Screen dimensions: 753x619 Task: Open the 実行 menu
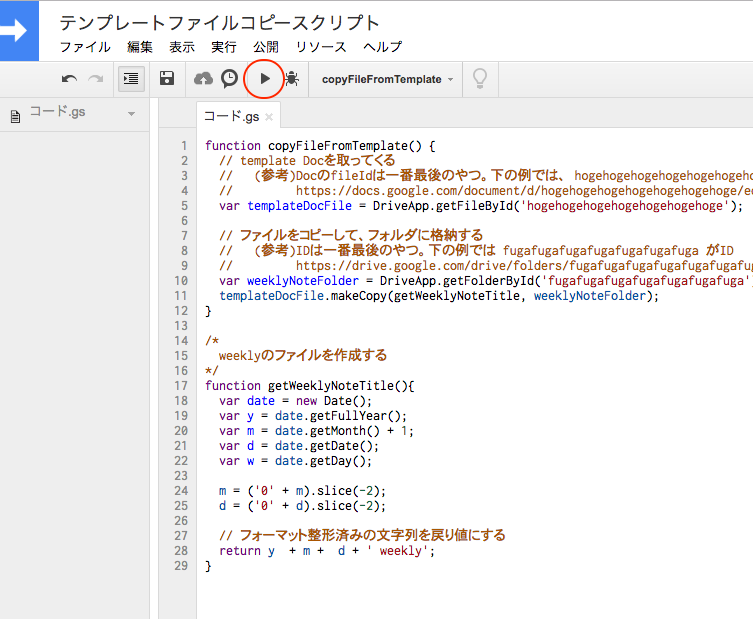(224, 47)
